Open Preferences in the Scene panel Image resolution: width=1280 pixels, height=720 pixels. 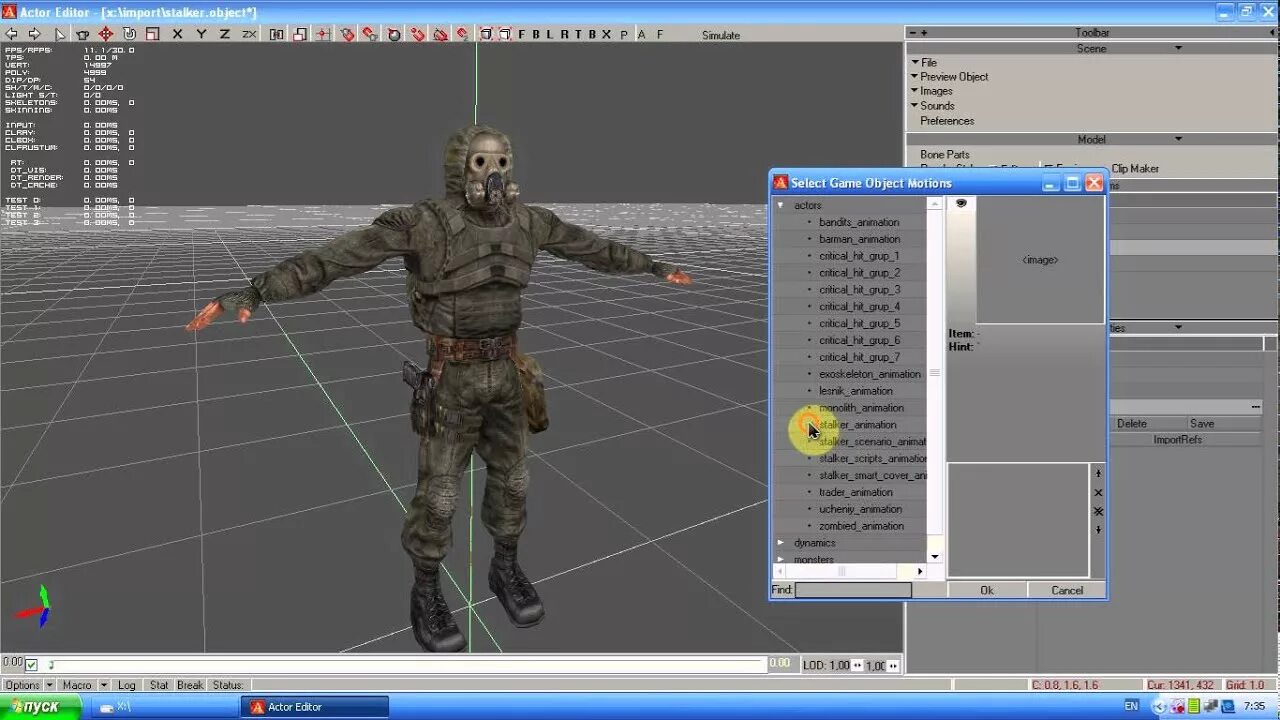coord(947,120)
